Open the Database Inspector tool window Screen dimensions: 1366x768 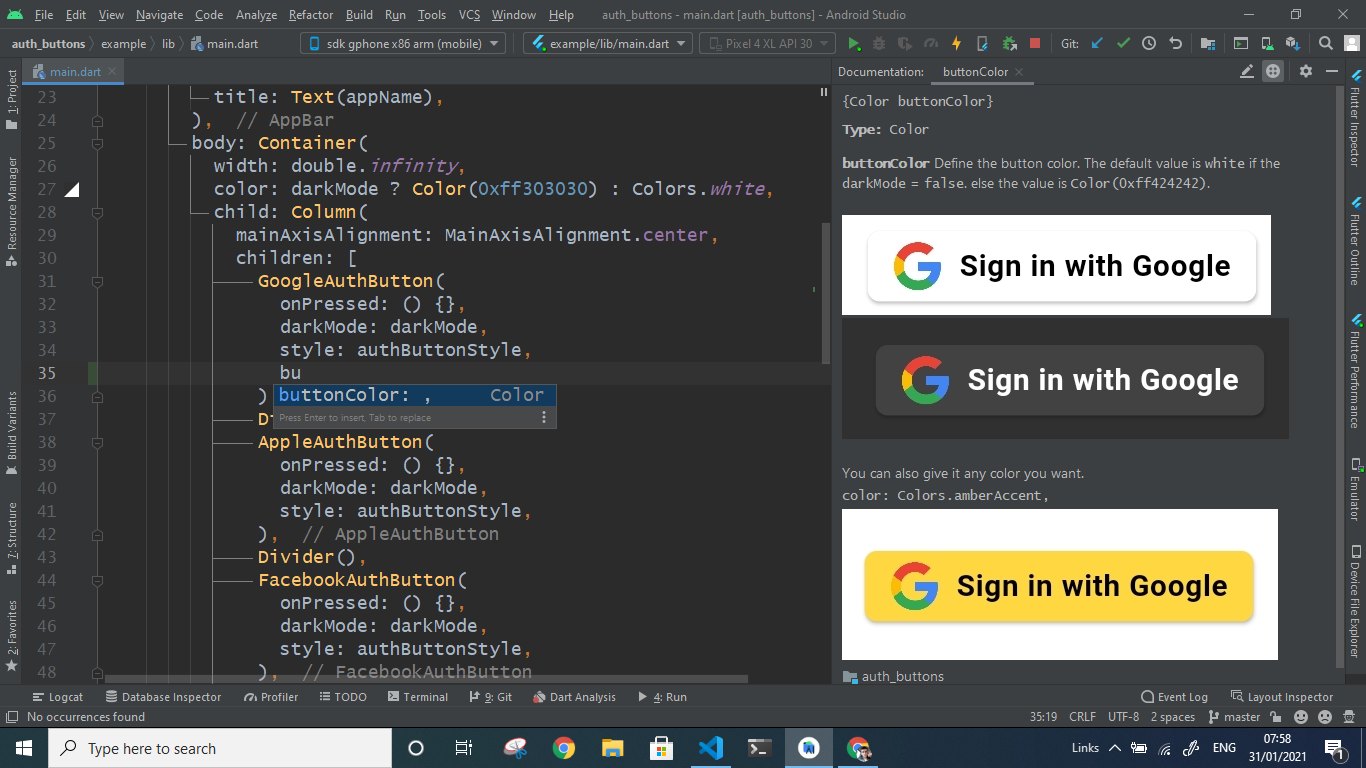[x=163, y=697]
